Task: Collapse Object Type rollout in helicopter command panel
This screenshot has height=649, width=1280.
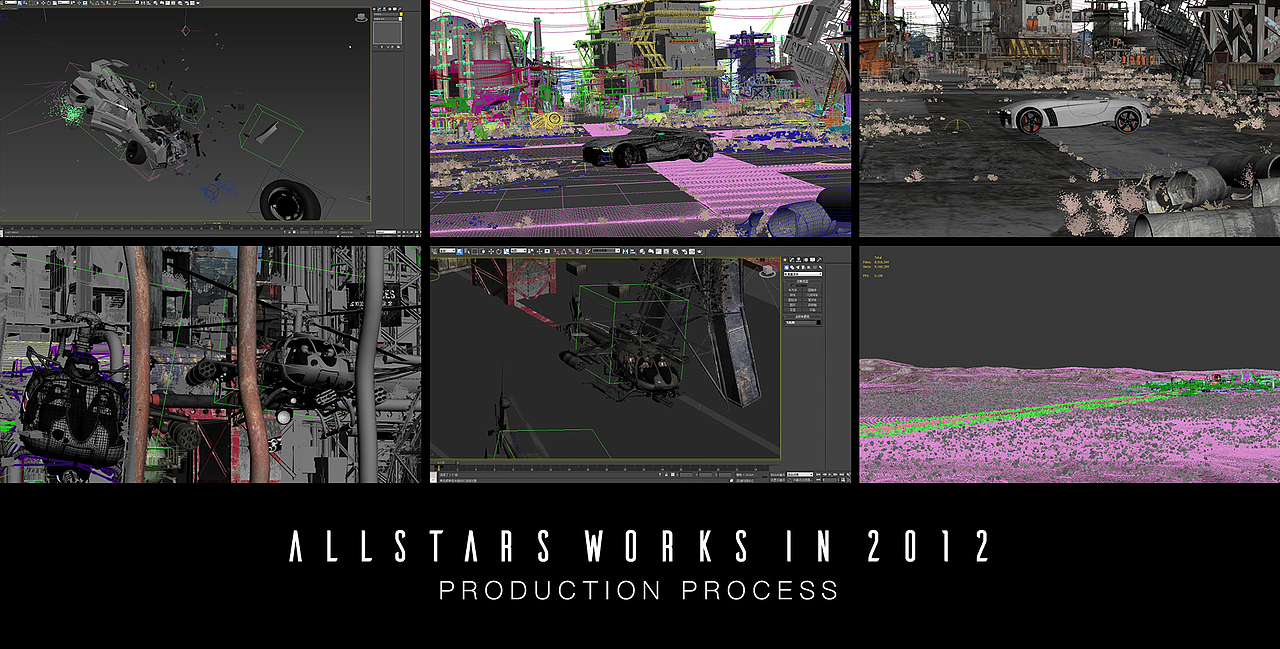Action: (803, 281)
